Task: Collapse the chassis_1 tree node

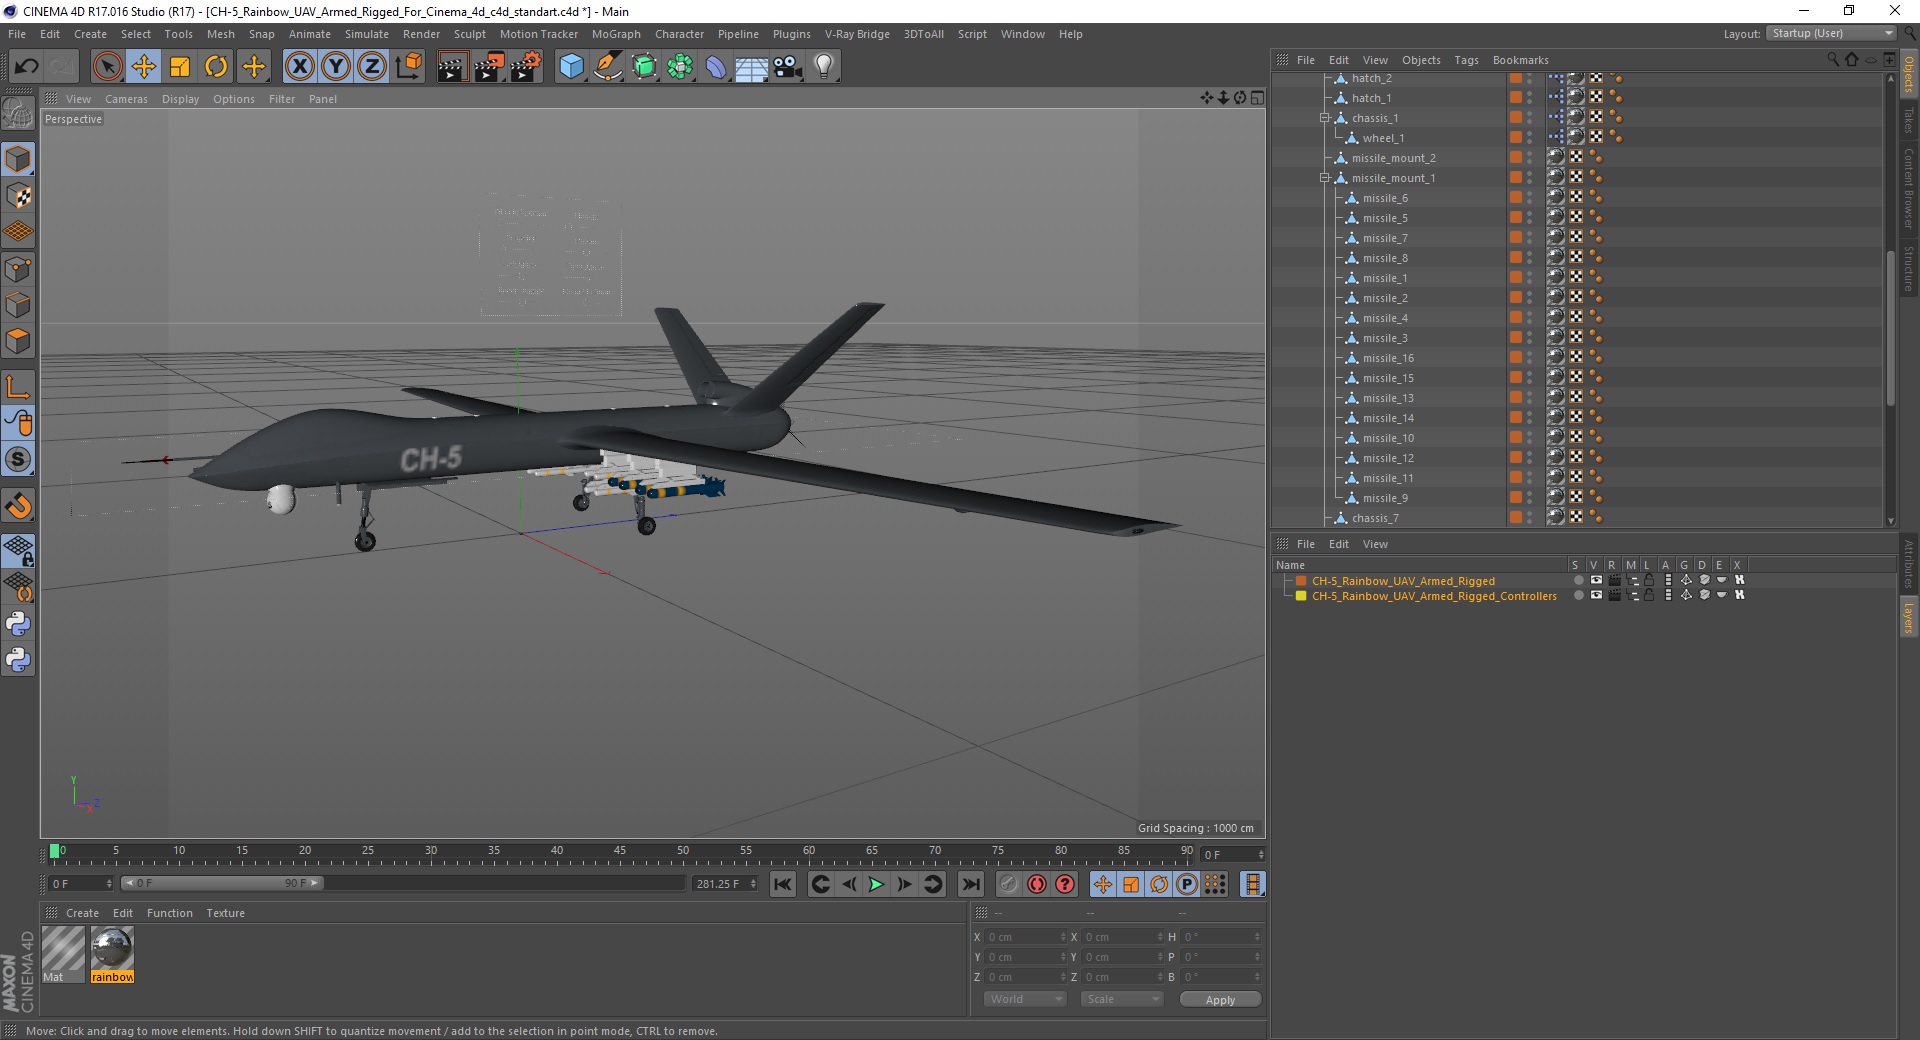Action: coord(1325,118)
